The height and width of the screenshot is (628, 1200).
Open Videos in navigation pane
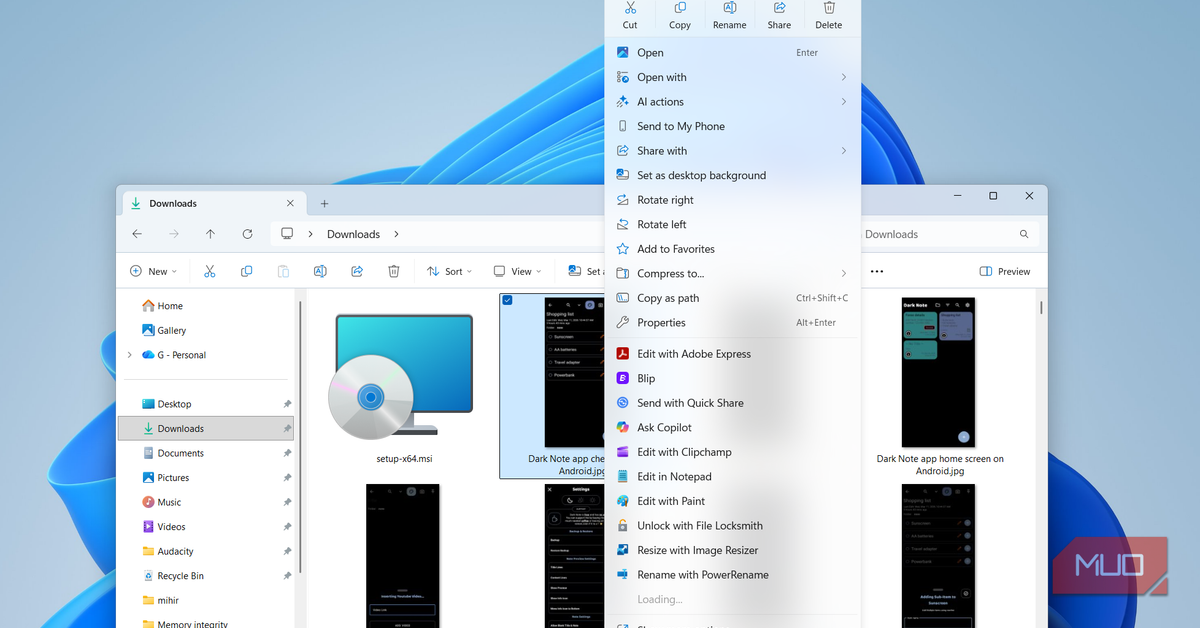click(208, 527)
